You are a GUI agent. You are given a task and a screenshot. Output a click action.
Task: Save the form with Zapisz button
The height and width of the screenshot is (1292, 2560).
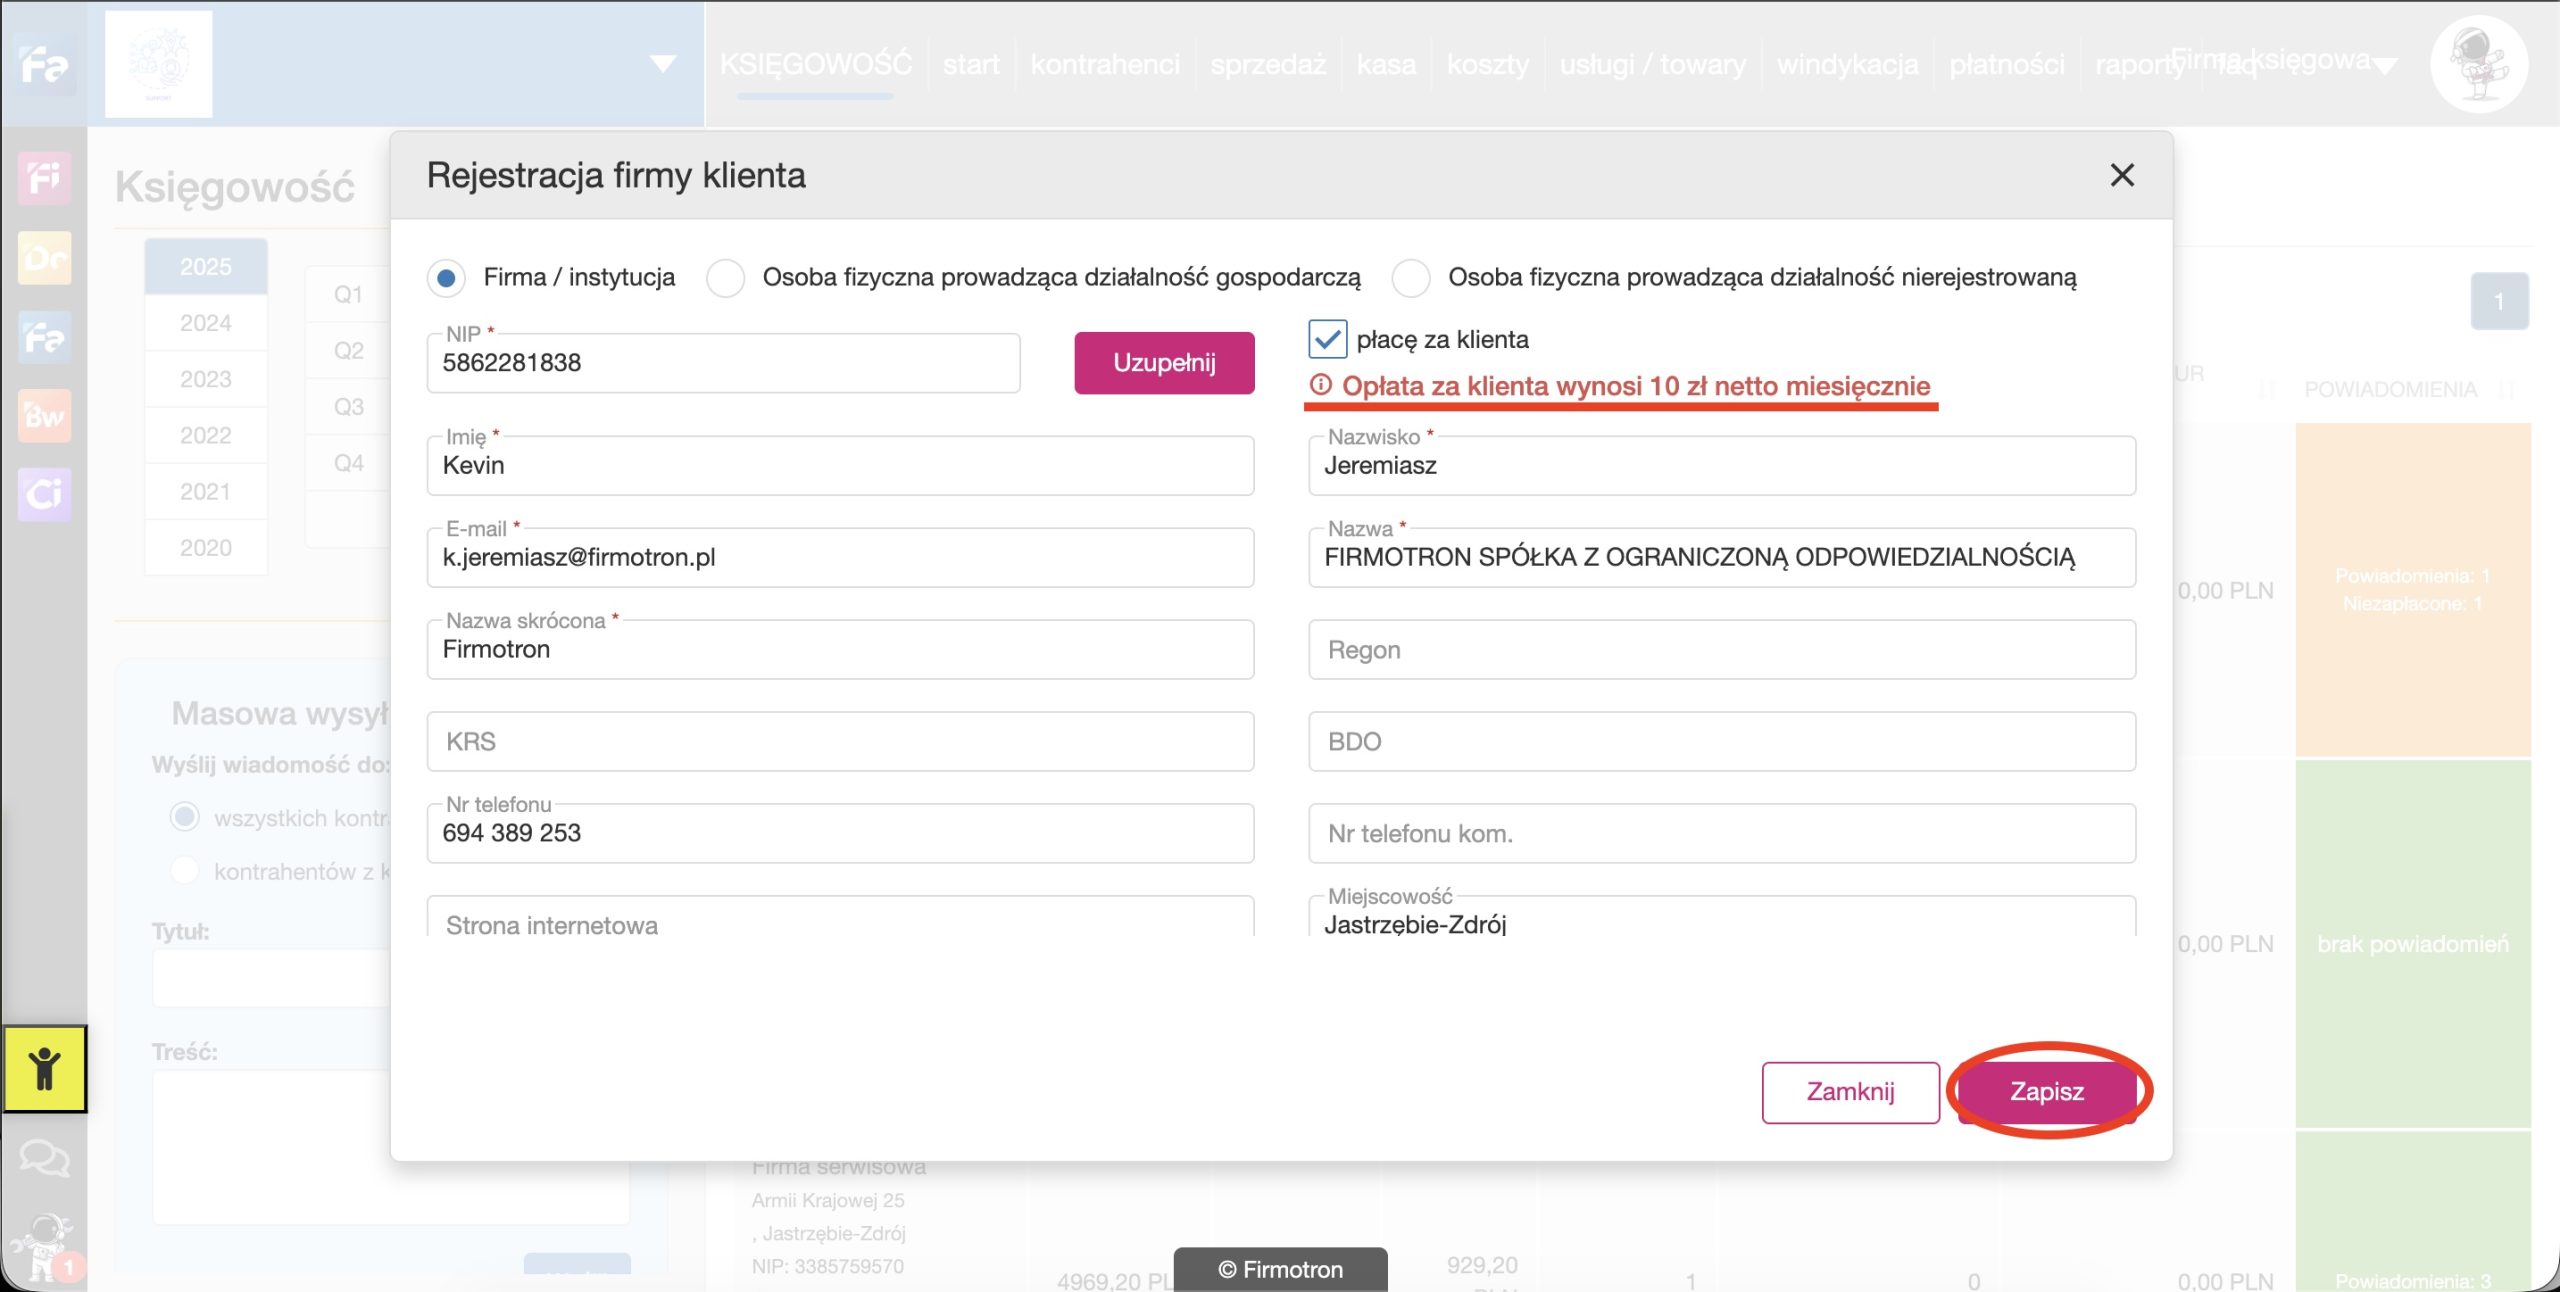pos(2046,1091)
